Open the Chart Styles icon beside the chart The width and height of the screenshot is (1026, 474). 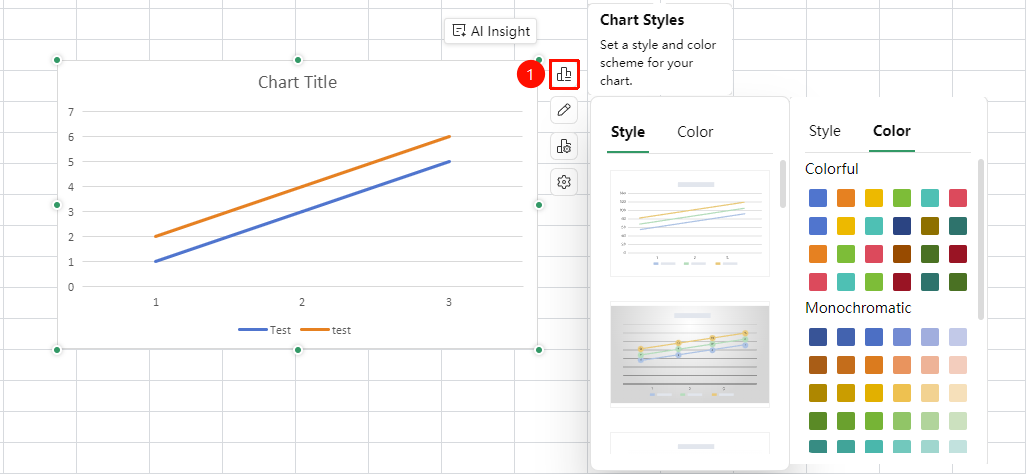564,75
